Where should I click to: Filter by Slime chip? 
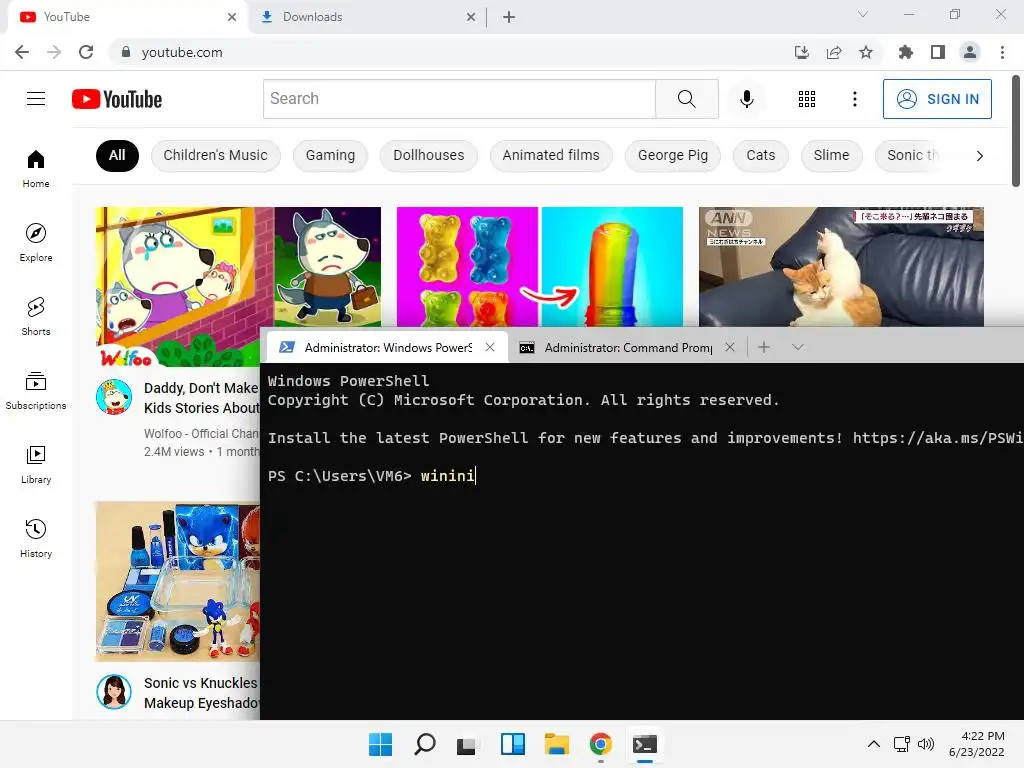[x=831, y=155]
